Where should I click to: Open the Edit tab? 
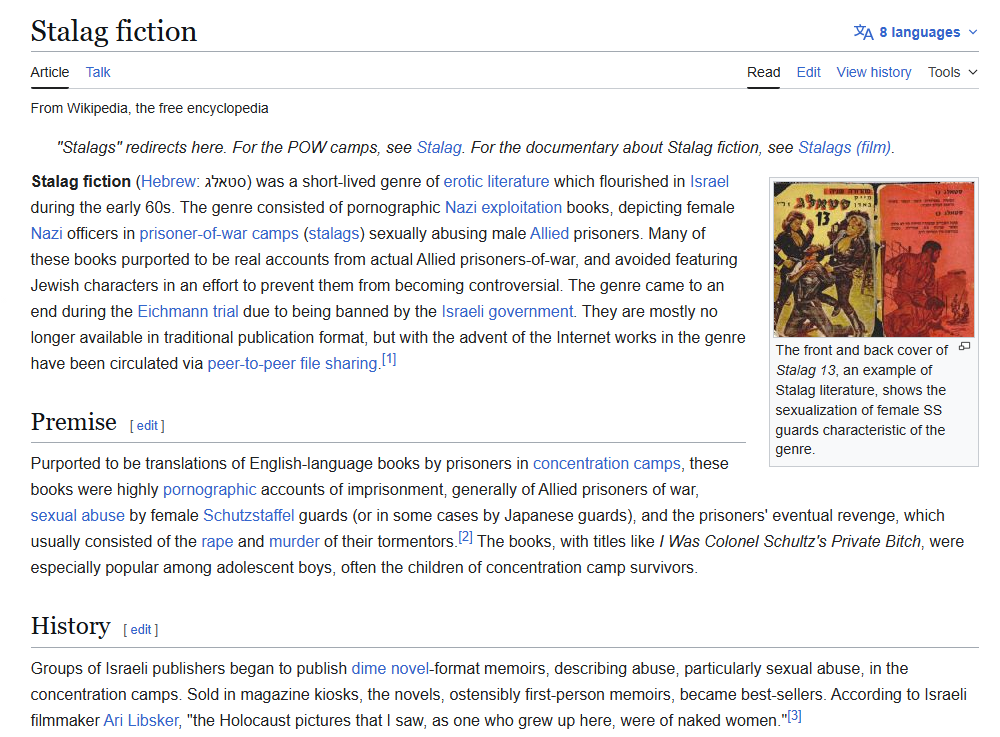click(809, 72)
